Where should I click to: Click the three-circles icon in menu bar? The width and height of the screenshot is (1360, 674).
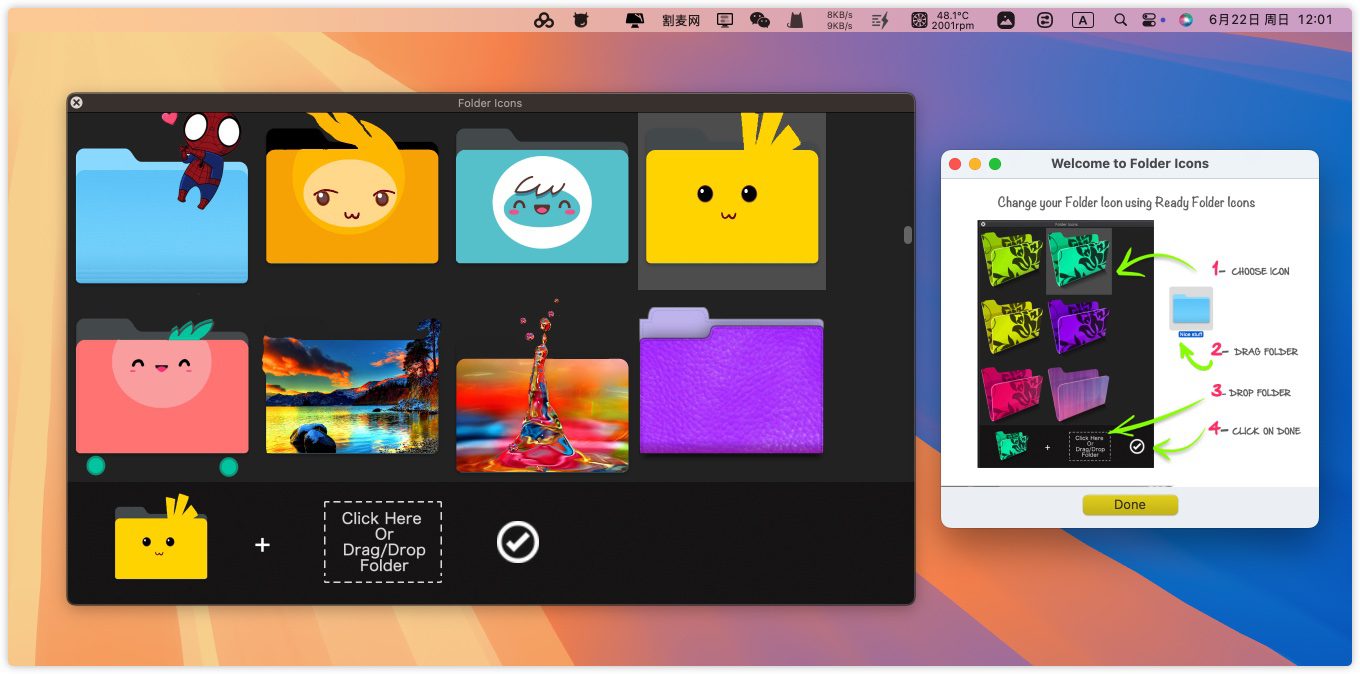[x=544, y=20]
